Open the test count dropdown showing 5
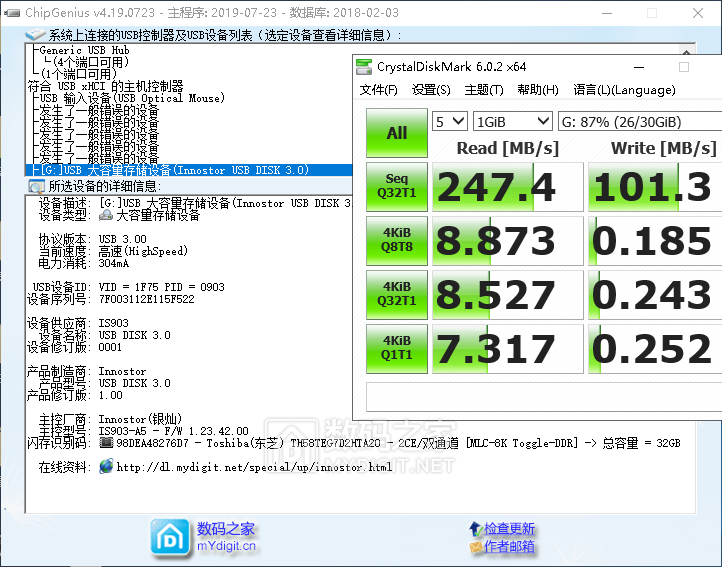722x567 pixels. click(450, 121)
